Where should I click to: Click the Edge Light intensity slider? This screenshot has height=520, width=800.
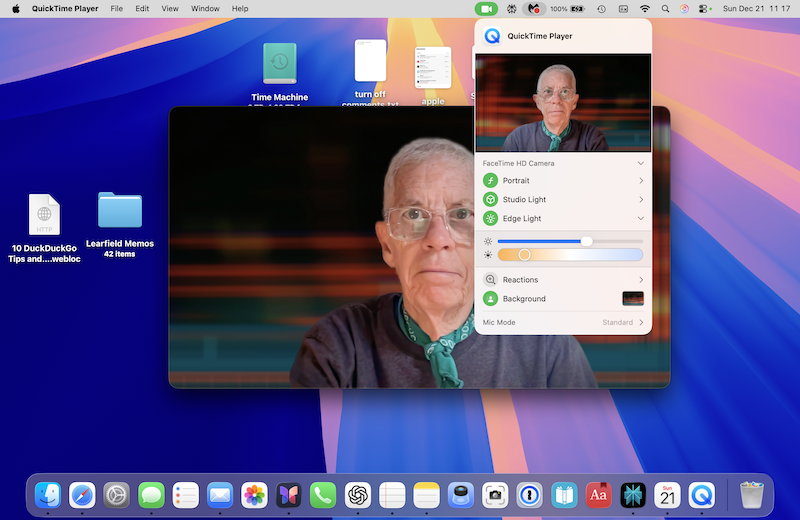[587, 241]
